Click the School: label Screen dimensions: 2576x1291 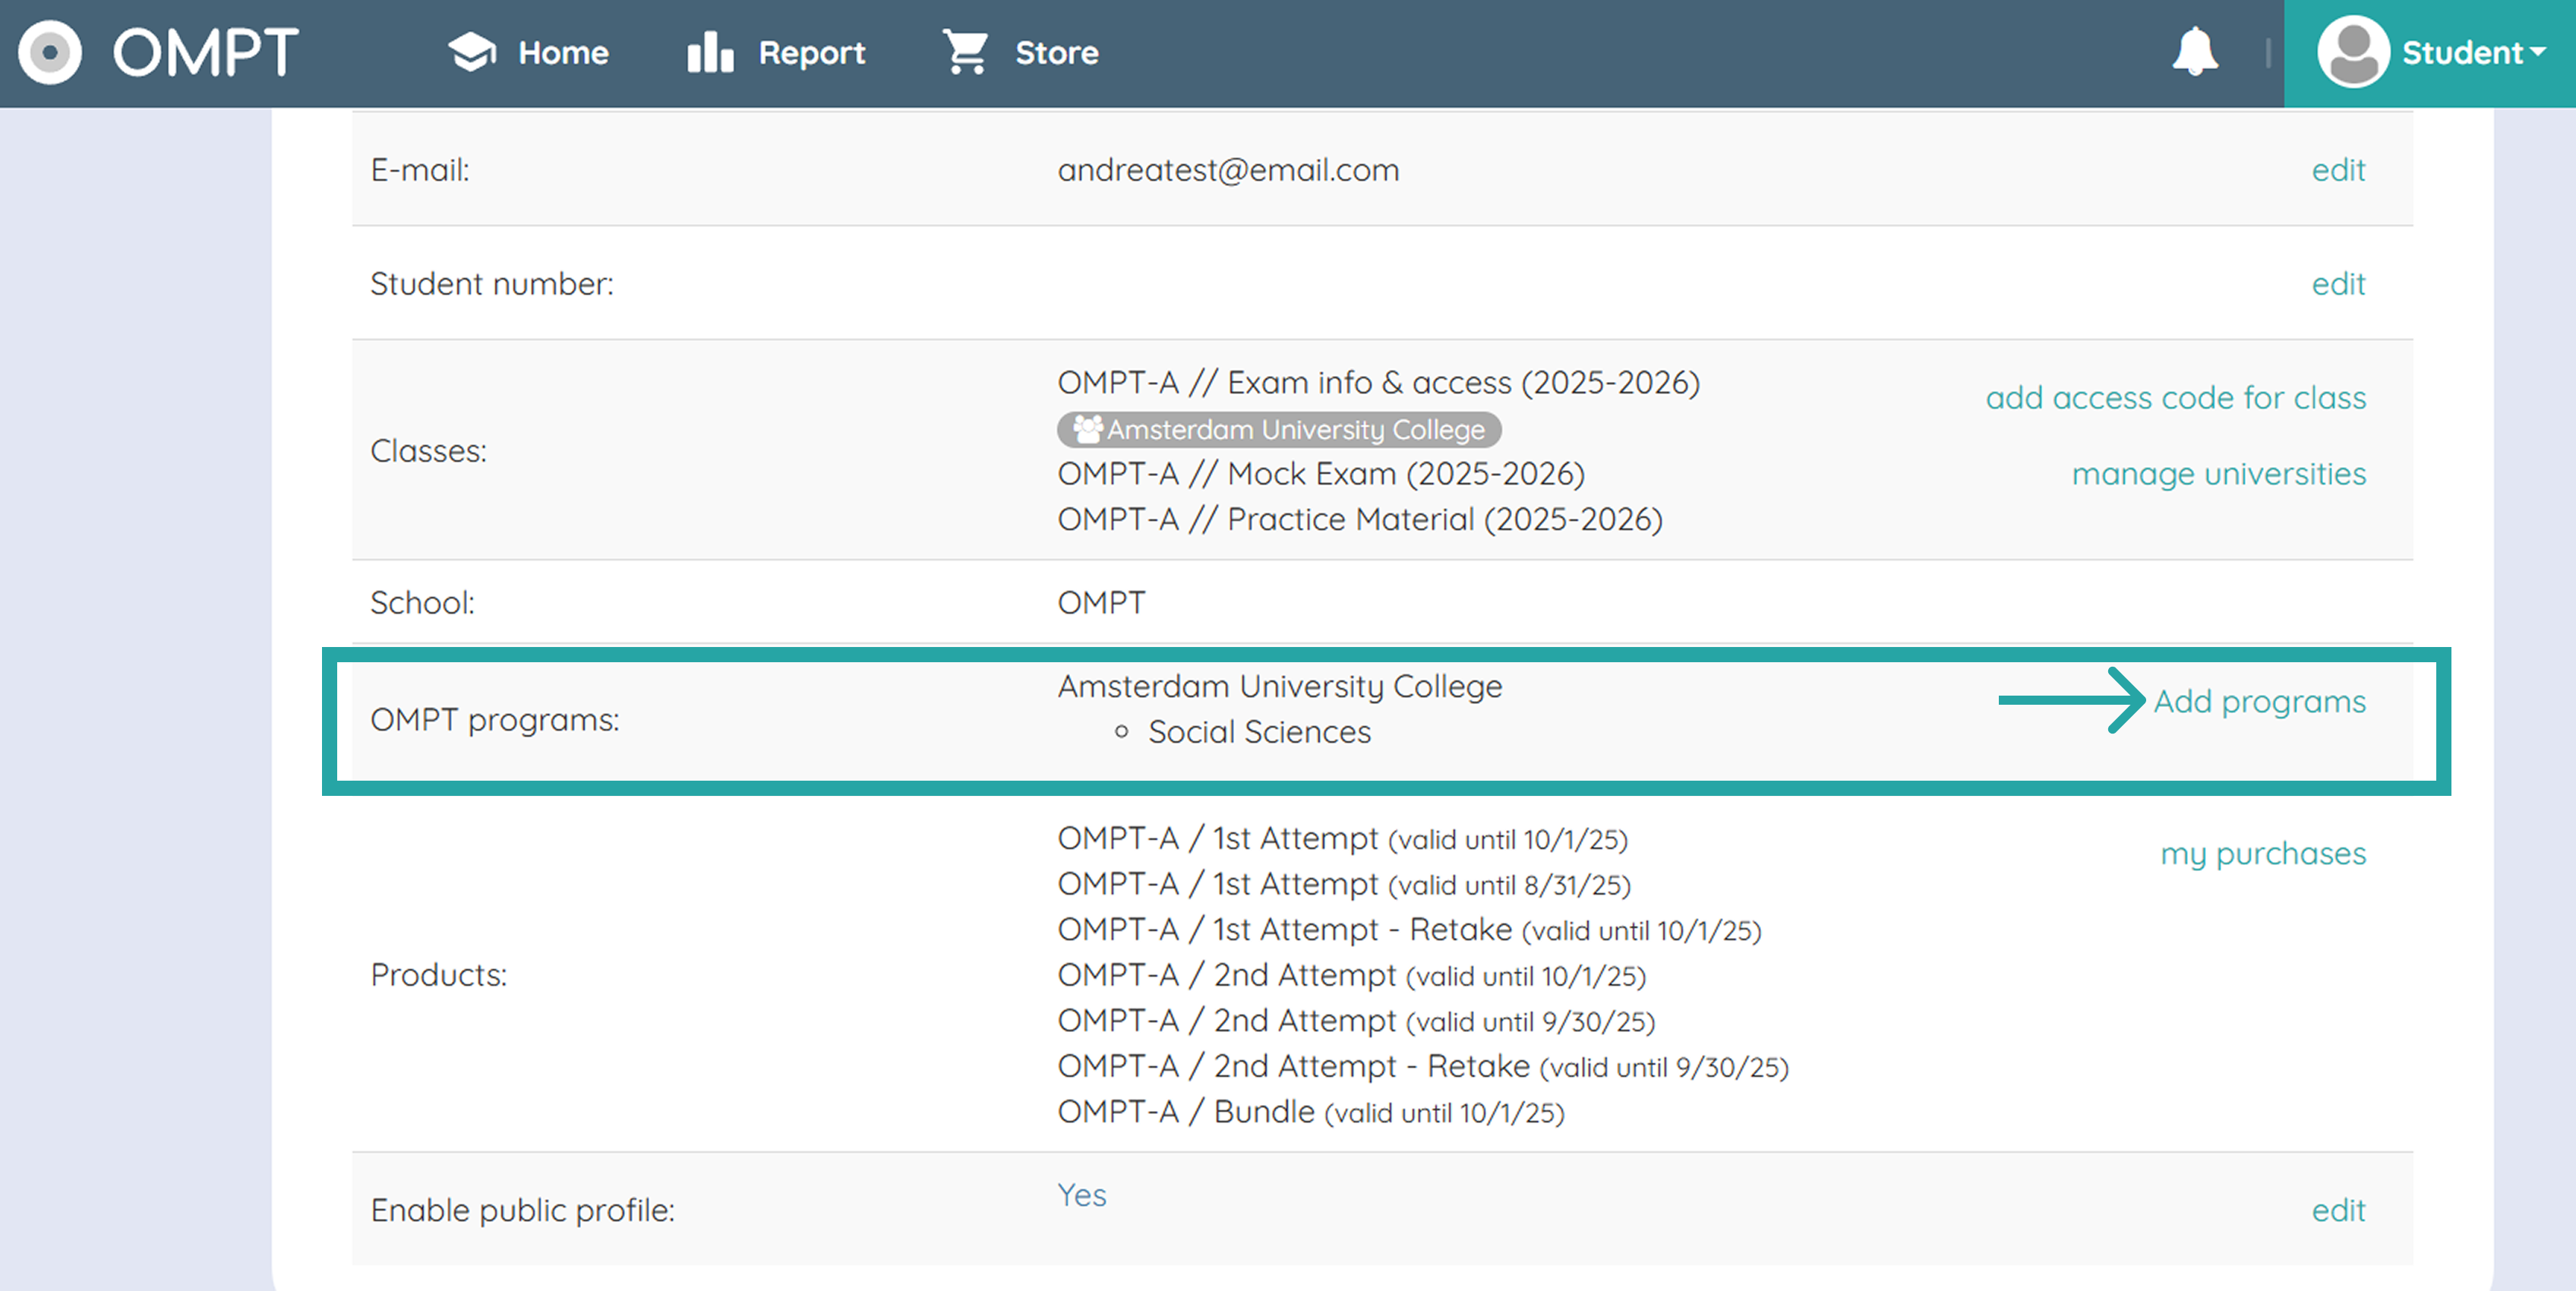pyautogui.click(x=422, y=603)
